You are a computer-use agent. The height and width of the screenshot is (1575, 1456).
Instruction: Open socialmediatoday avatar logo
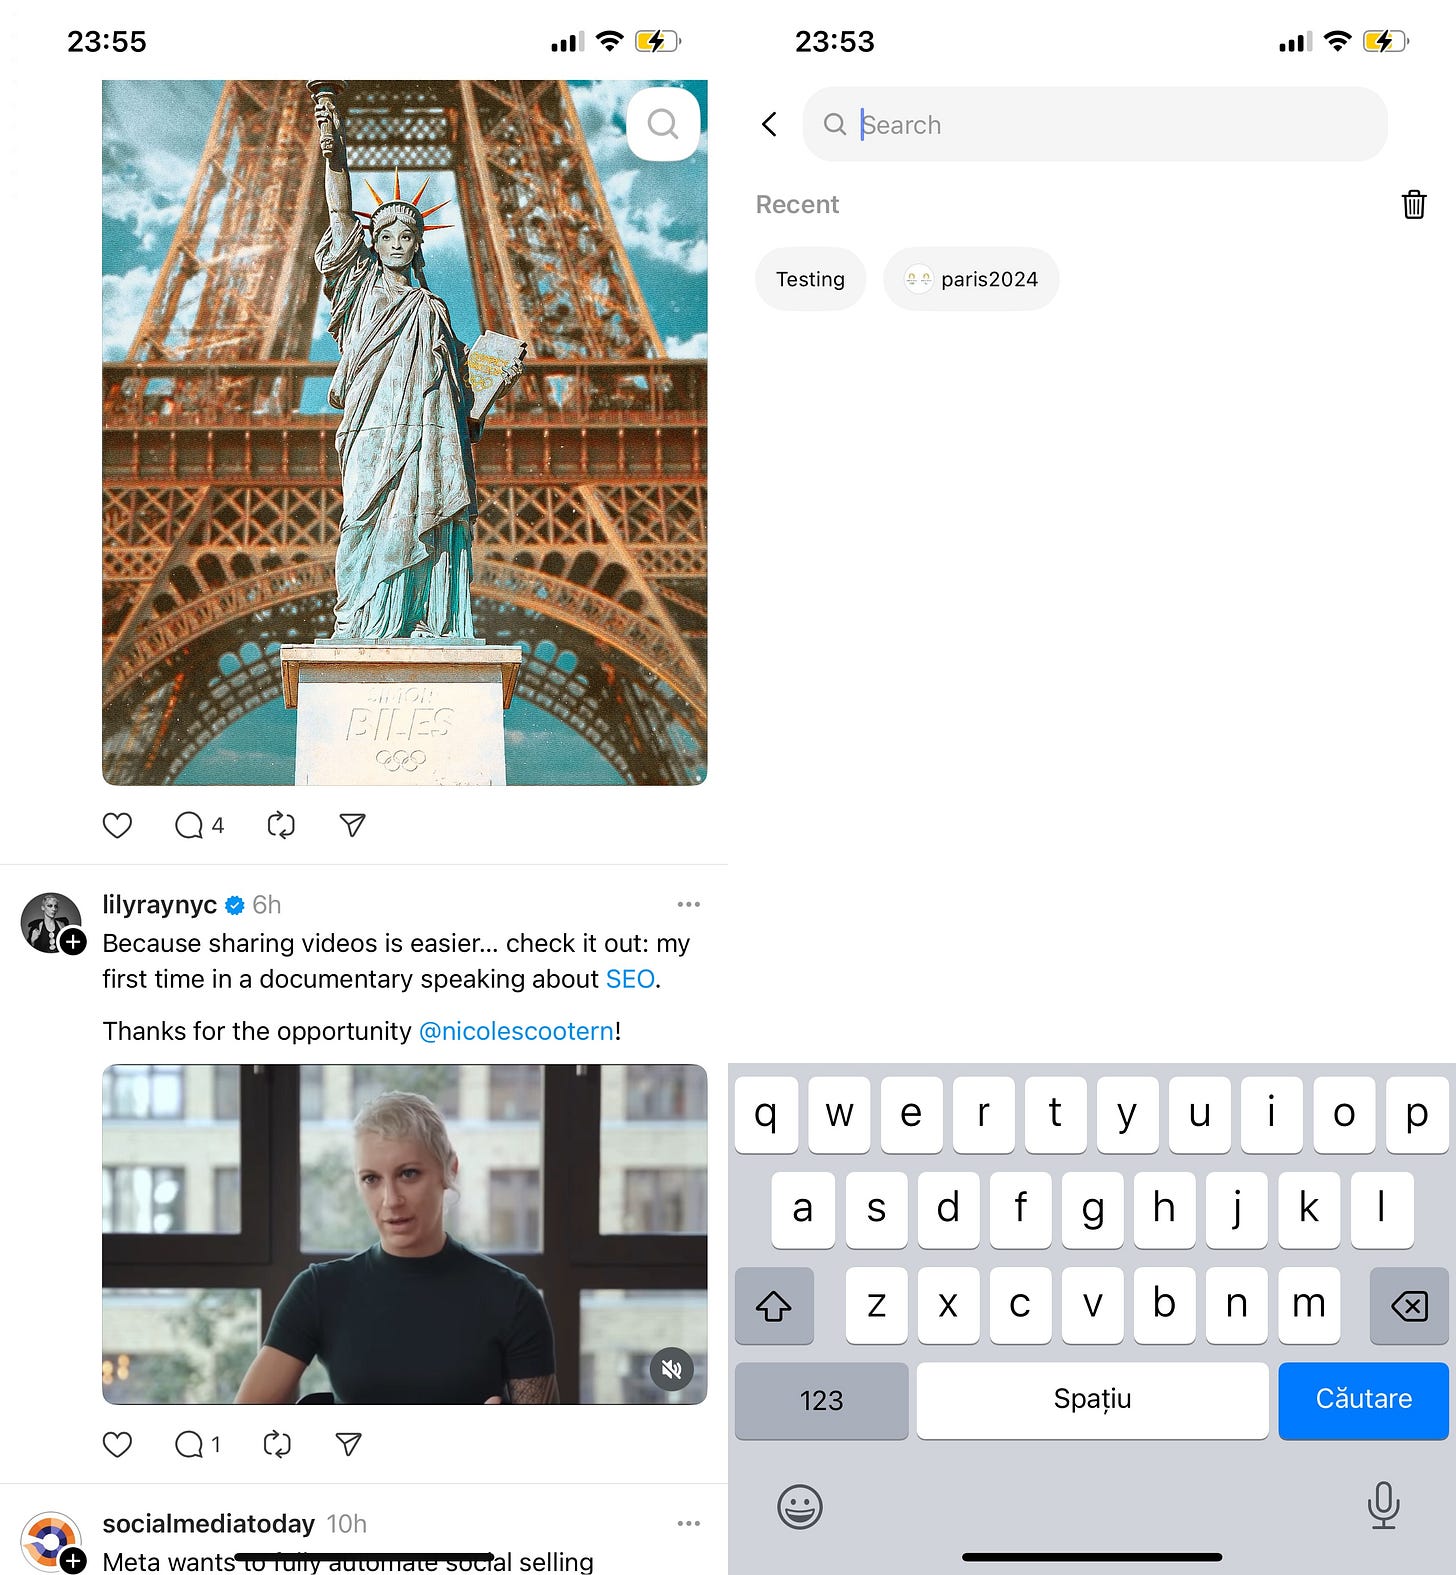pos(50,1541)
